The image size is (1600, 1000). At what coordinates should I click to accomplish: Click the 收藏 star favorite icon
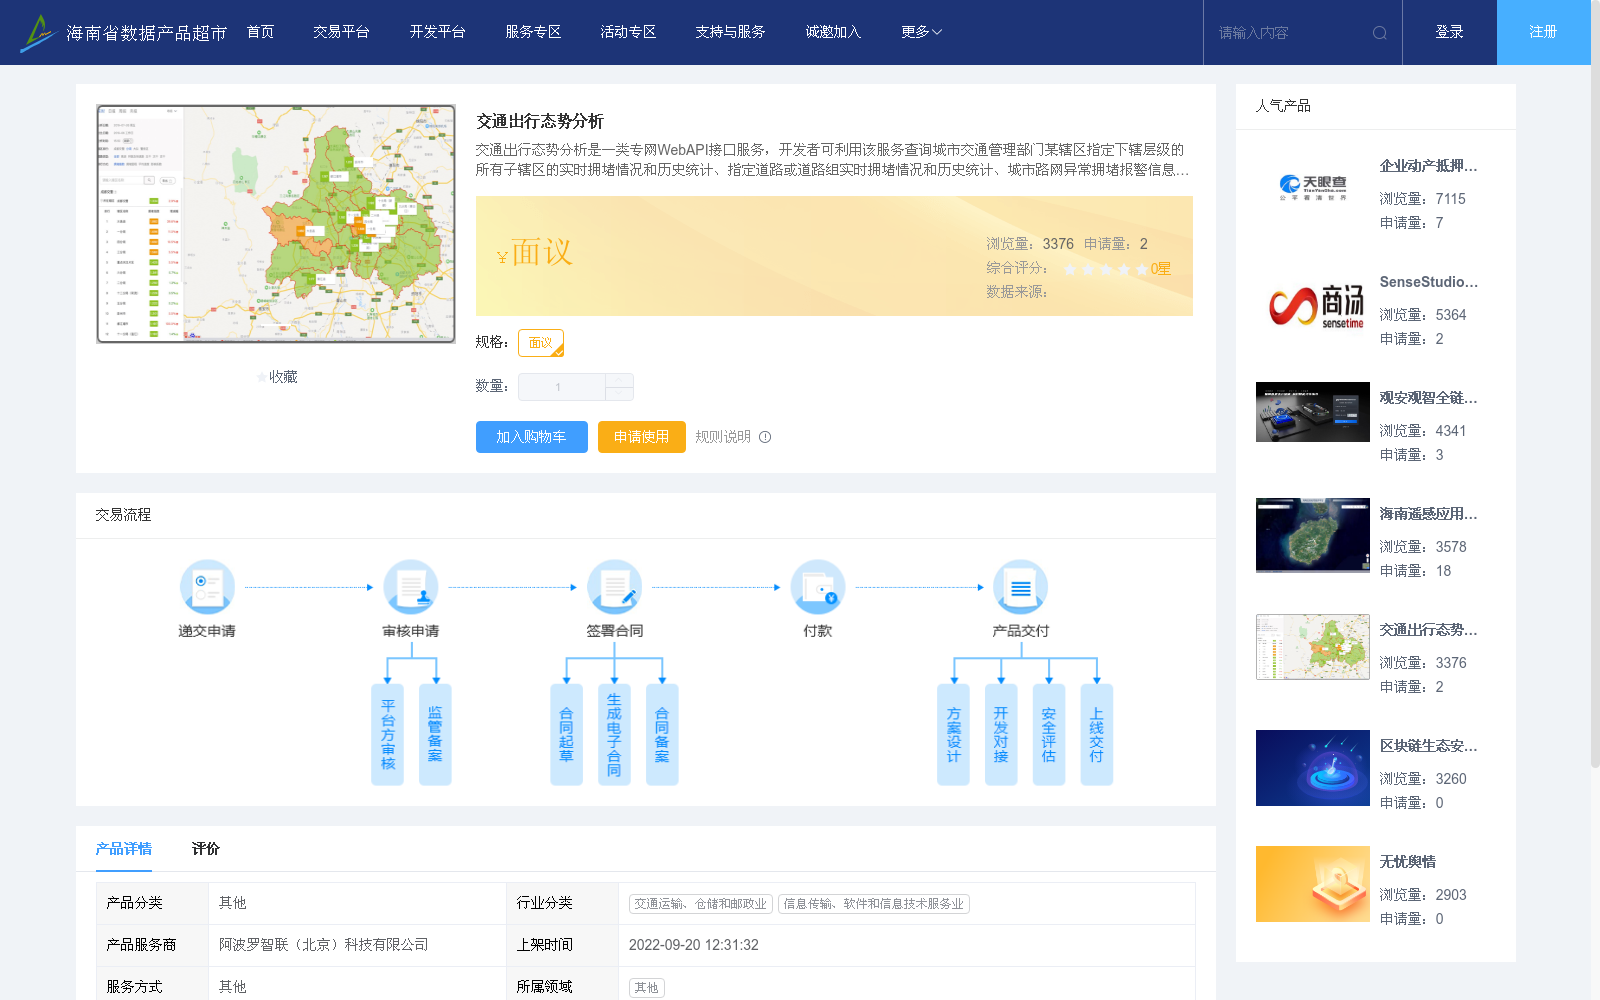tap(262, 377)
